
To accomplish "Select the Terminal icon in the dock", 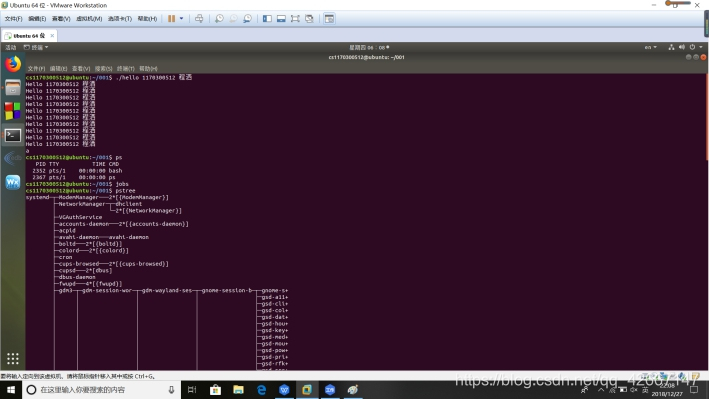I will [13, 135].
